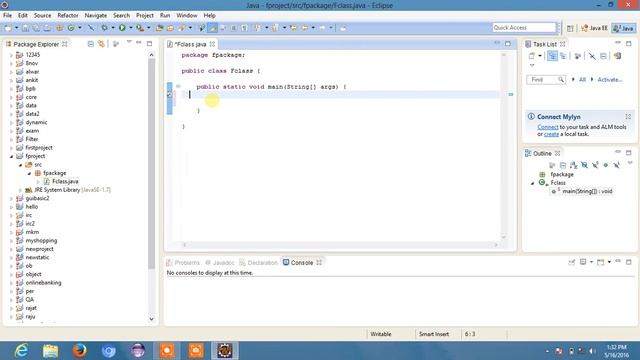640x360 pixels.
Task: Open Package Explorer view menu triangle
Action: [x=129, y=42]
